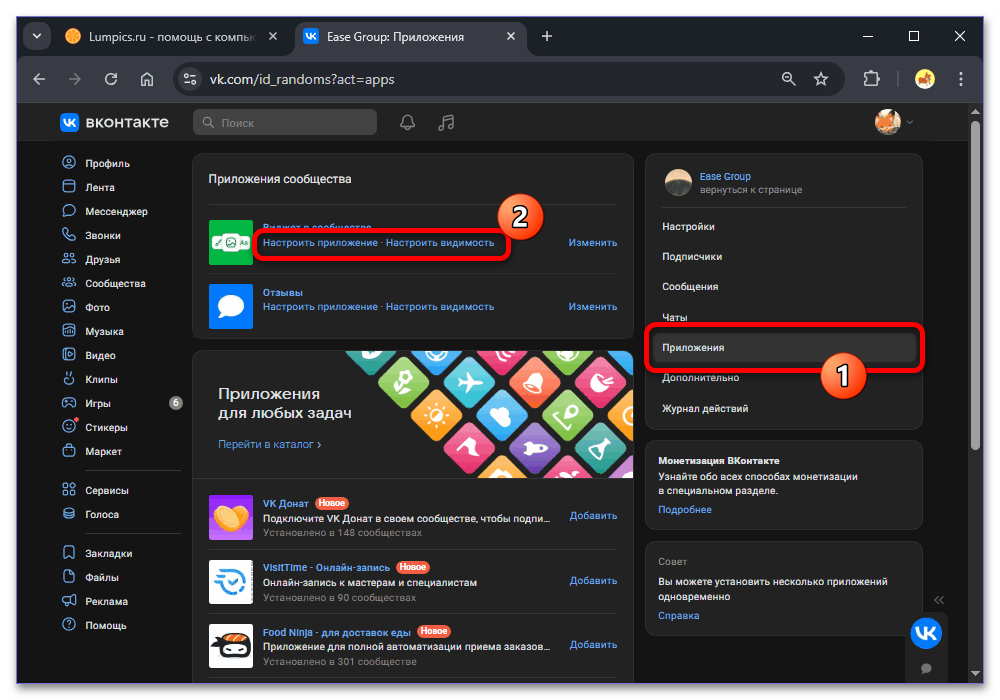Expand the VK account avatar menu
The image size is (1000, 700).
(894, 122)
